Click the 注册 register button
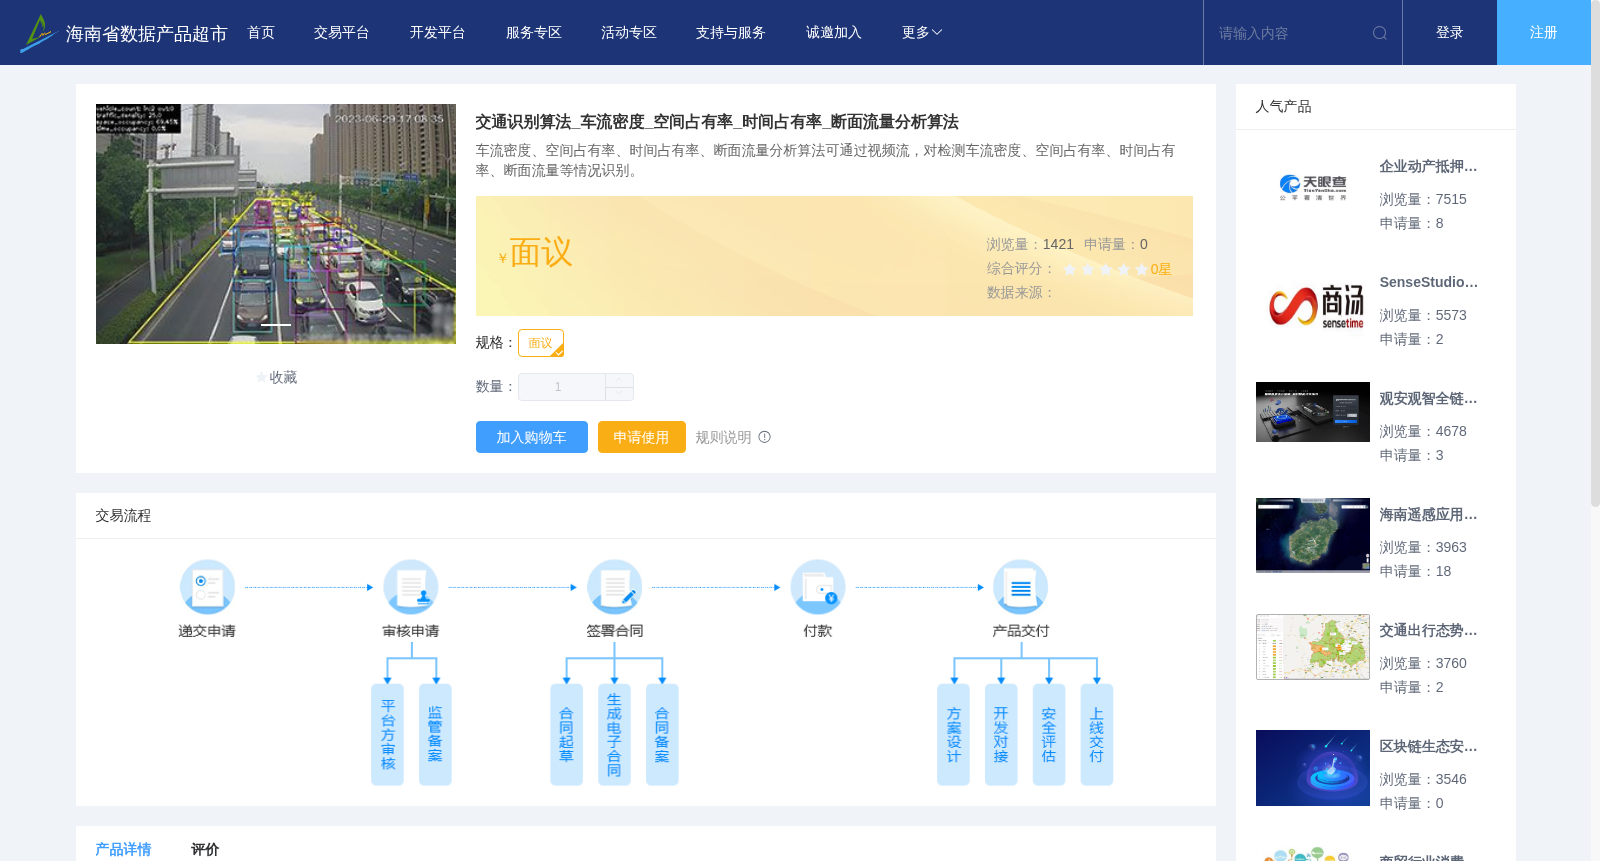 tap(1544, 33)
